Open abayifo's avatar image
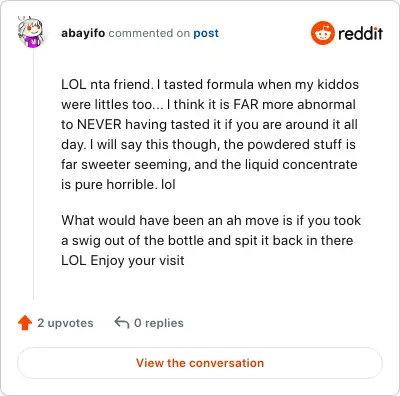Image resolution: width=400 pixels, height=396 pixels. click(31, 32)
